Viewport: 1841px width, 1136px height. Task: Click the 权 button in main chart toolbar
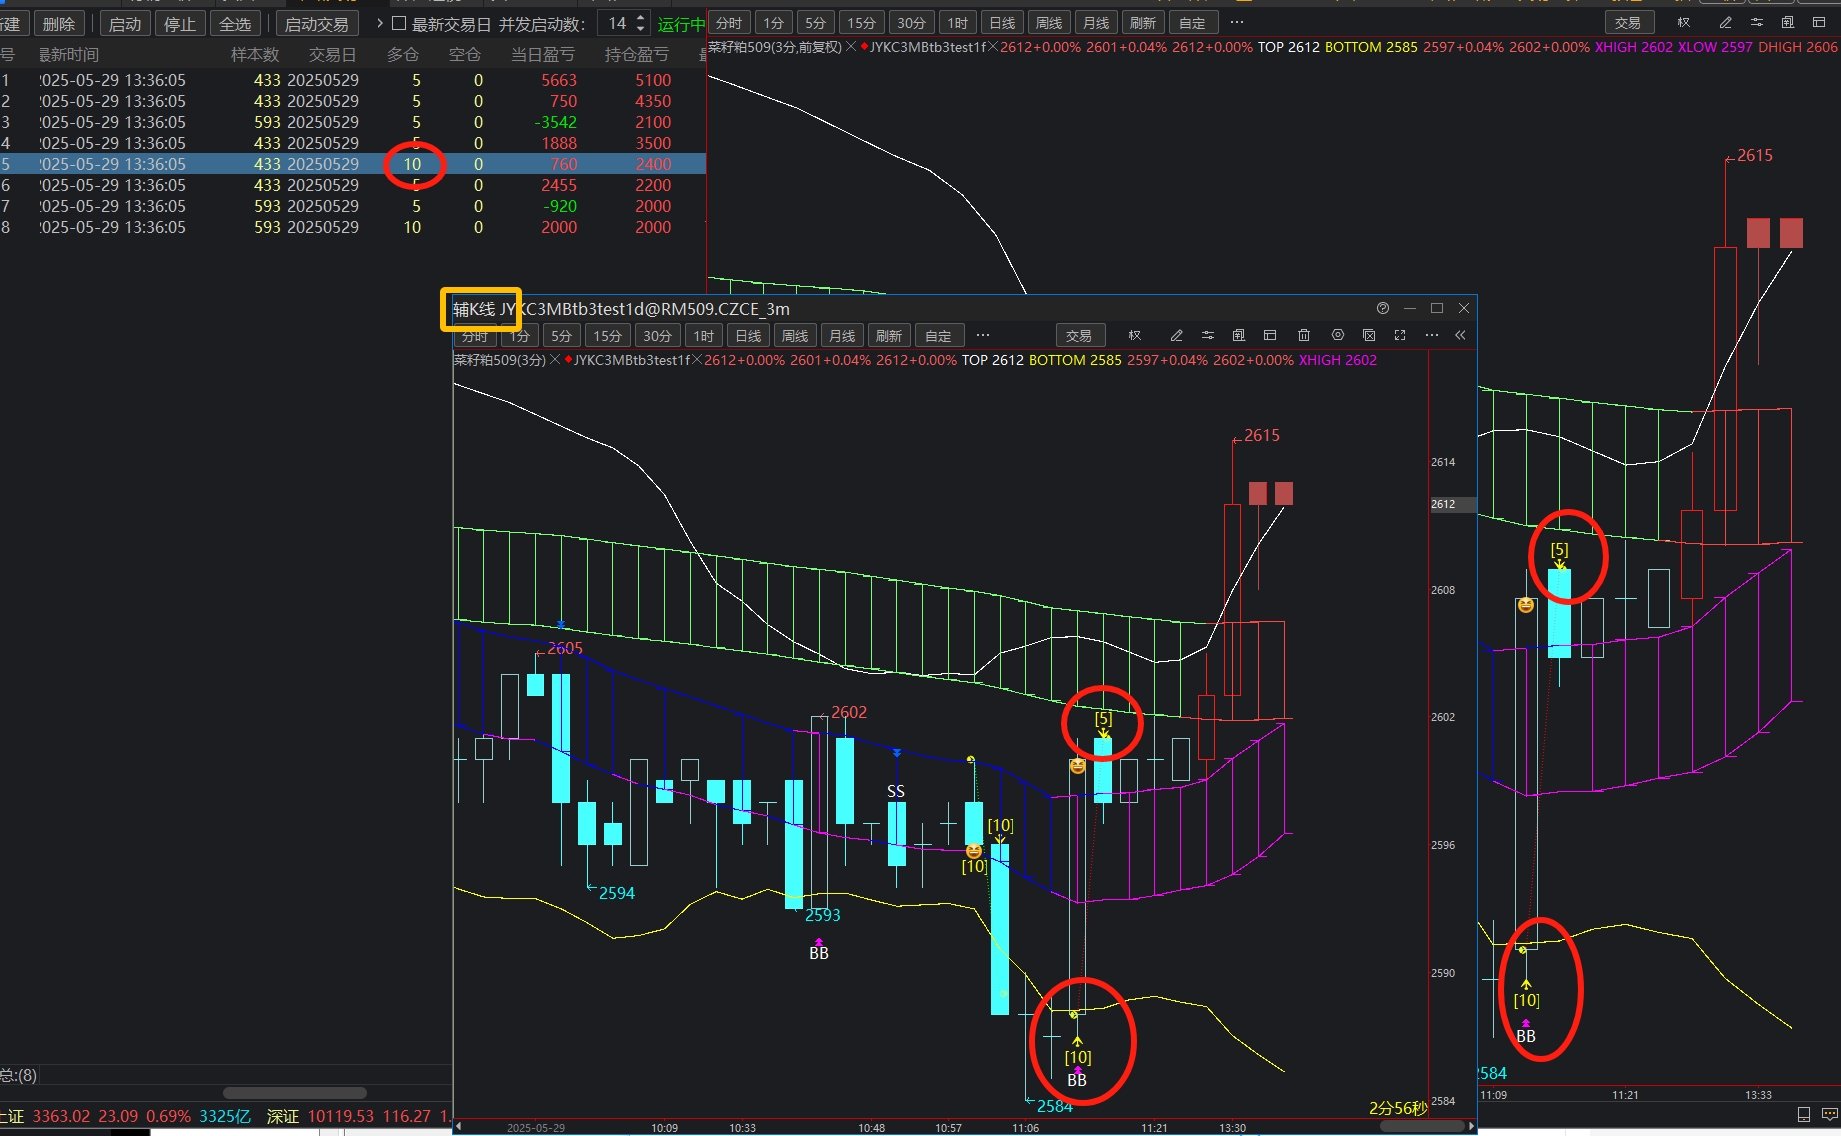1684,22
